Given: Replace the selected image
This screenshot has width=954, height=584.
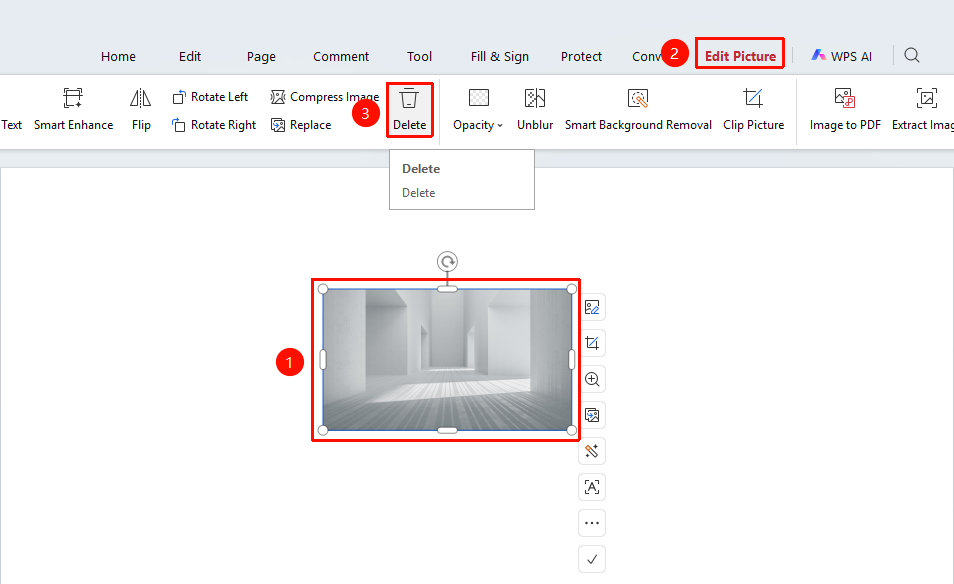Looking at the screenshot, I should [301, 125].
